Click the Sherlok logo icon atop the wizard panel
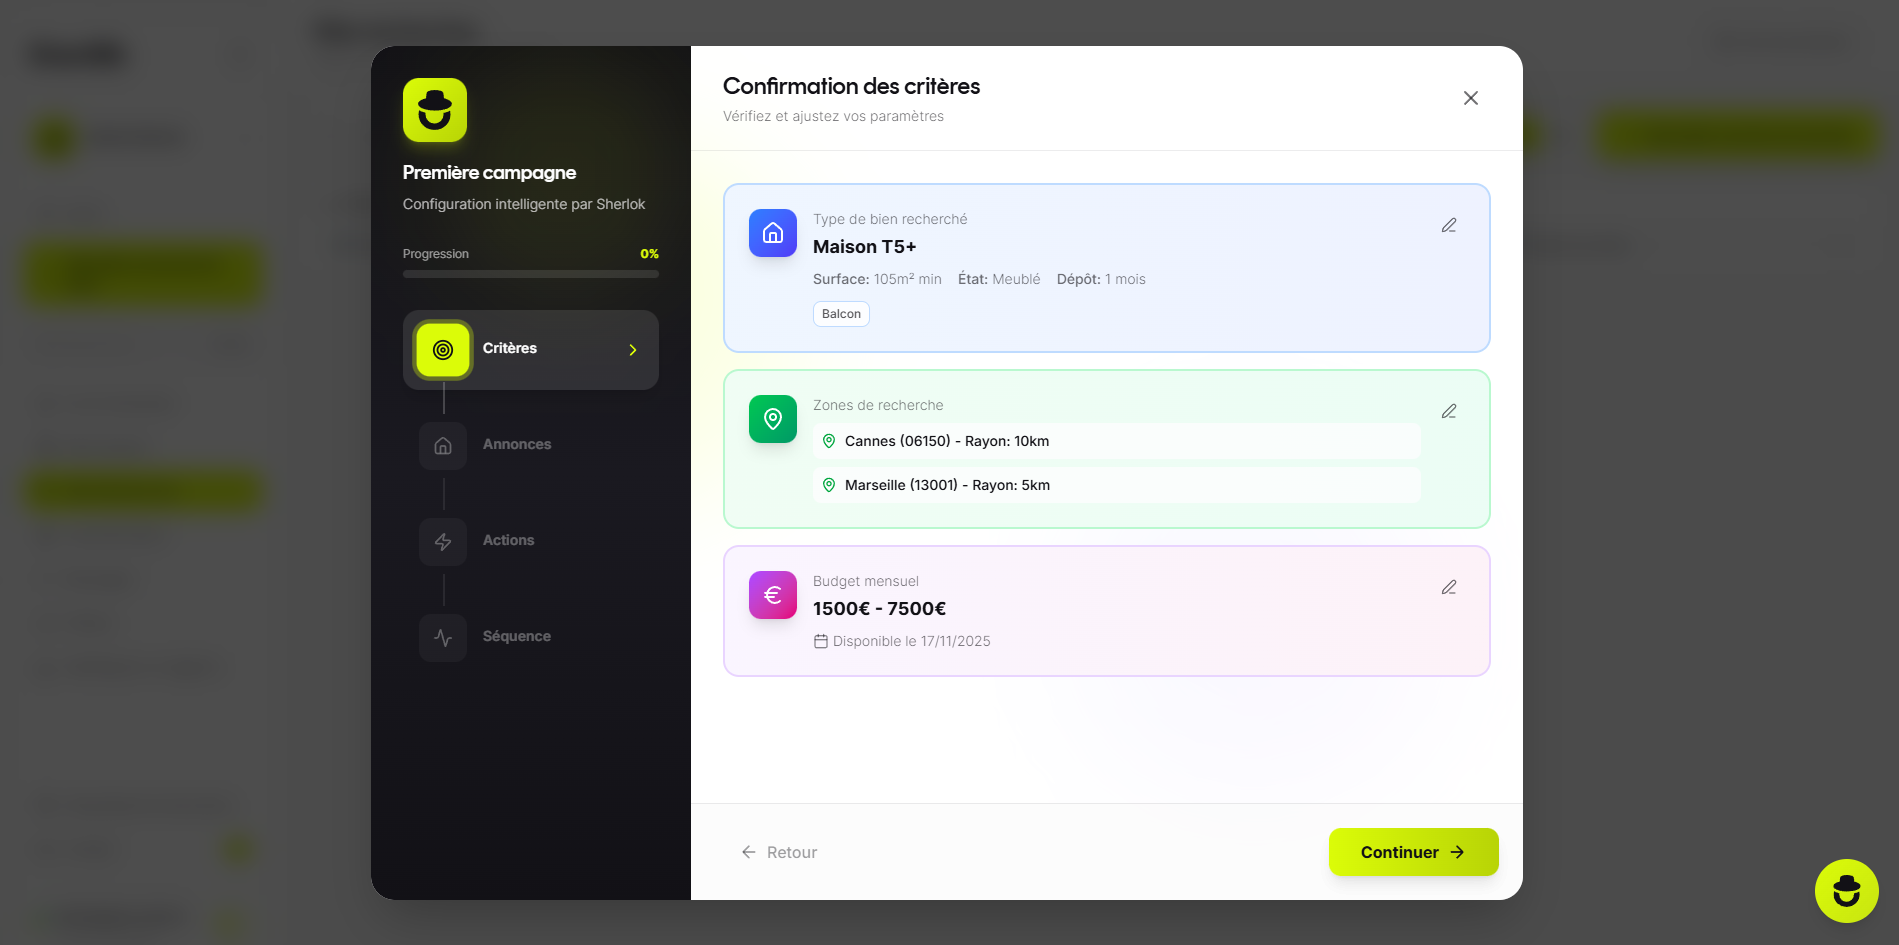1899x945 pixels. tap(433, 110)
